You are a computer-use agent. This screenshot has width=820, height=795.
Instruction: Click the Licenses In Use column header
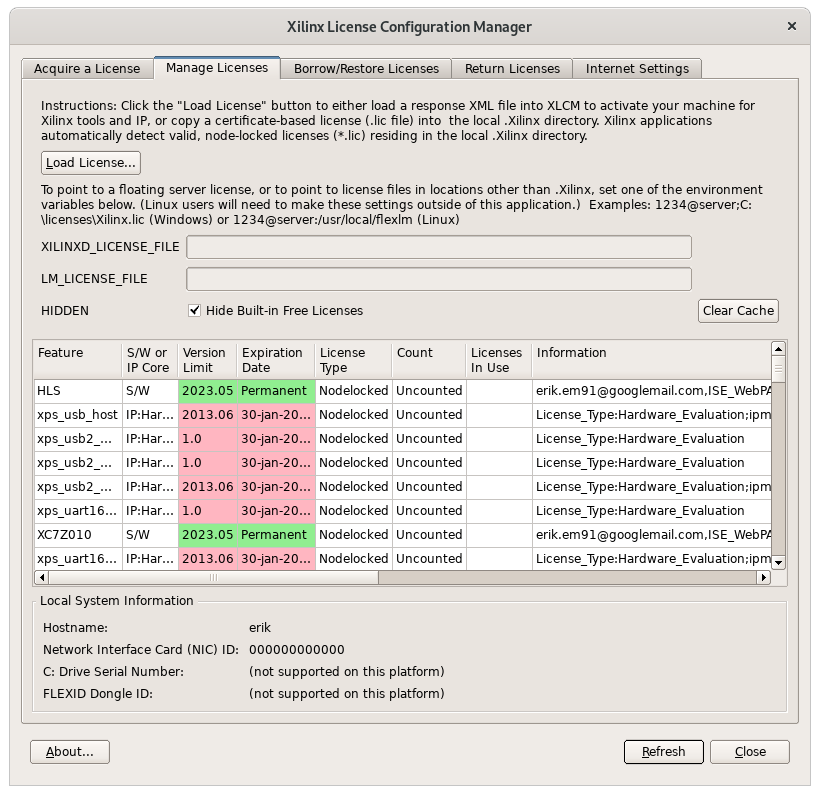click(x=499, y=360)
